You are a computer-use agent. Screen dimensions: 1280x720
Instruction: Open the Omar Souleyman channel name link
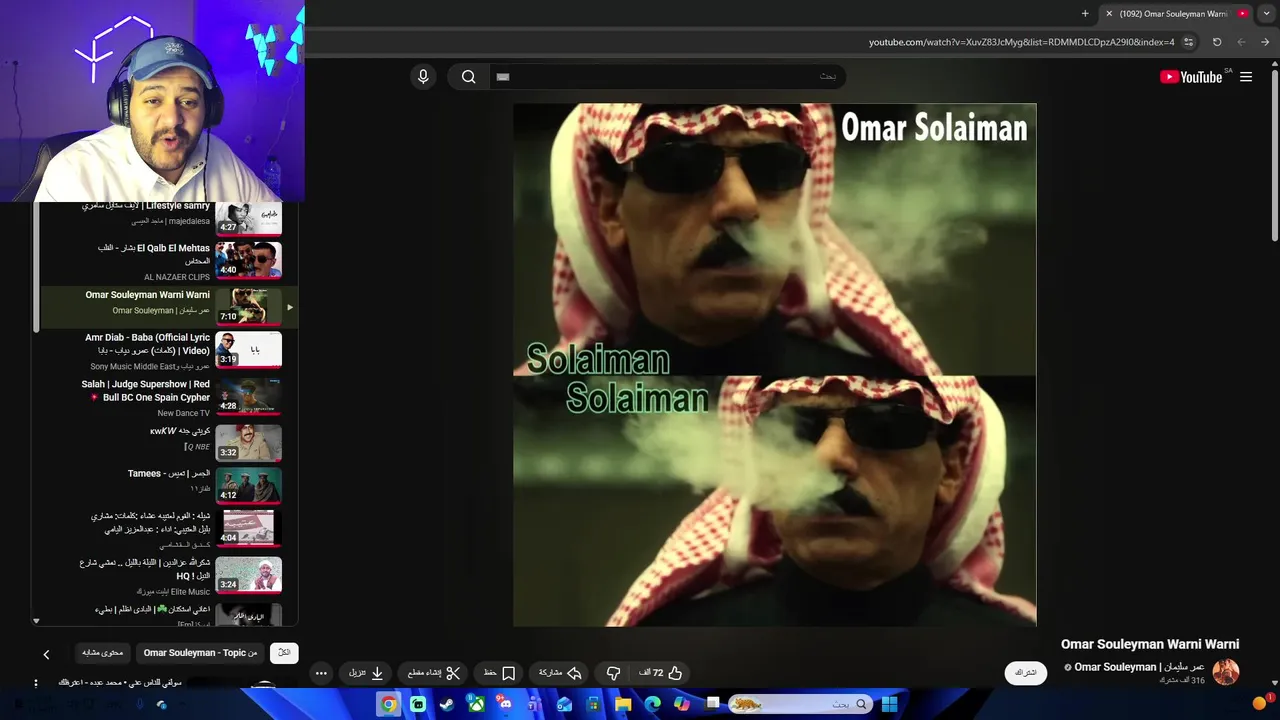[1139, 667]
